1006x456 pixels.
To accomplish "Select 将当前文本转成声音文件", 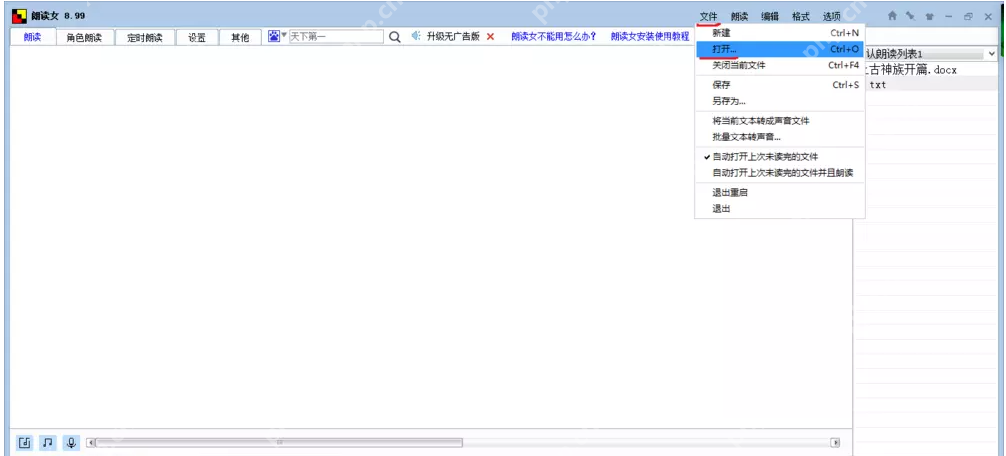I will [x=780, y=121].
